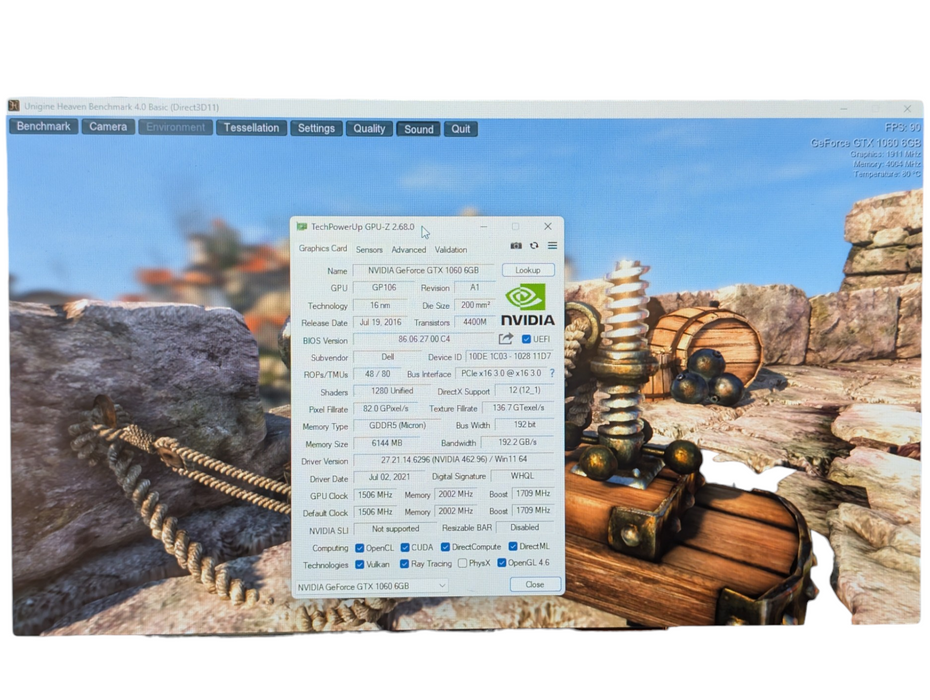930x700 pixels.
Task: Click the Technology value 16 nm
Action: click(380, 305)
